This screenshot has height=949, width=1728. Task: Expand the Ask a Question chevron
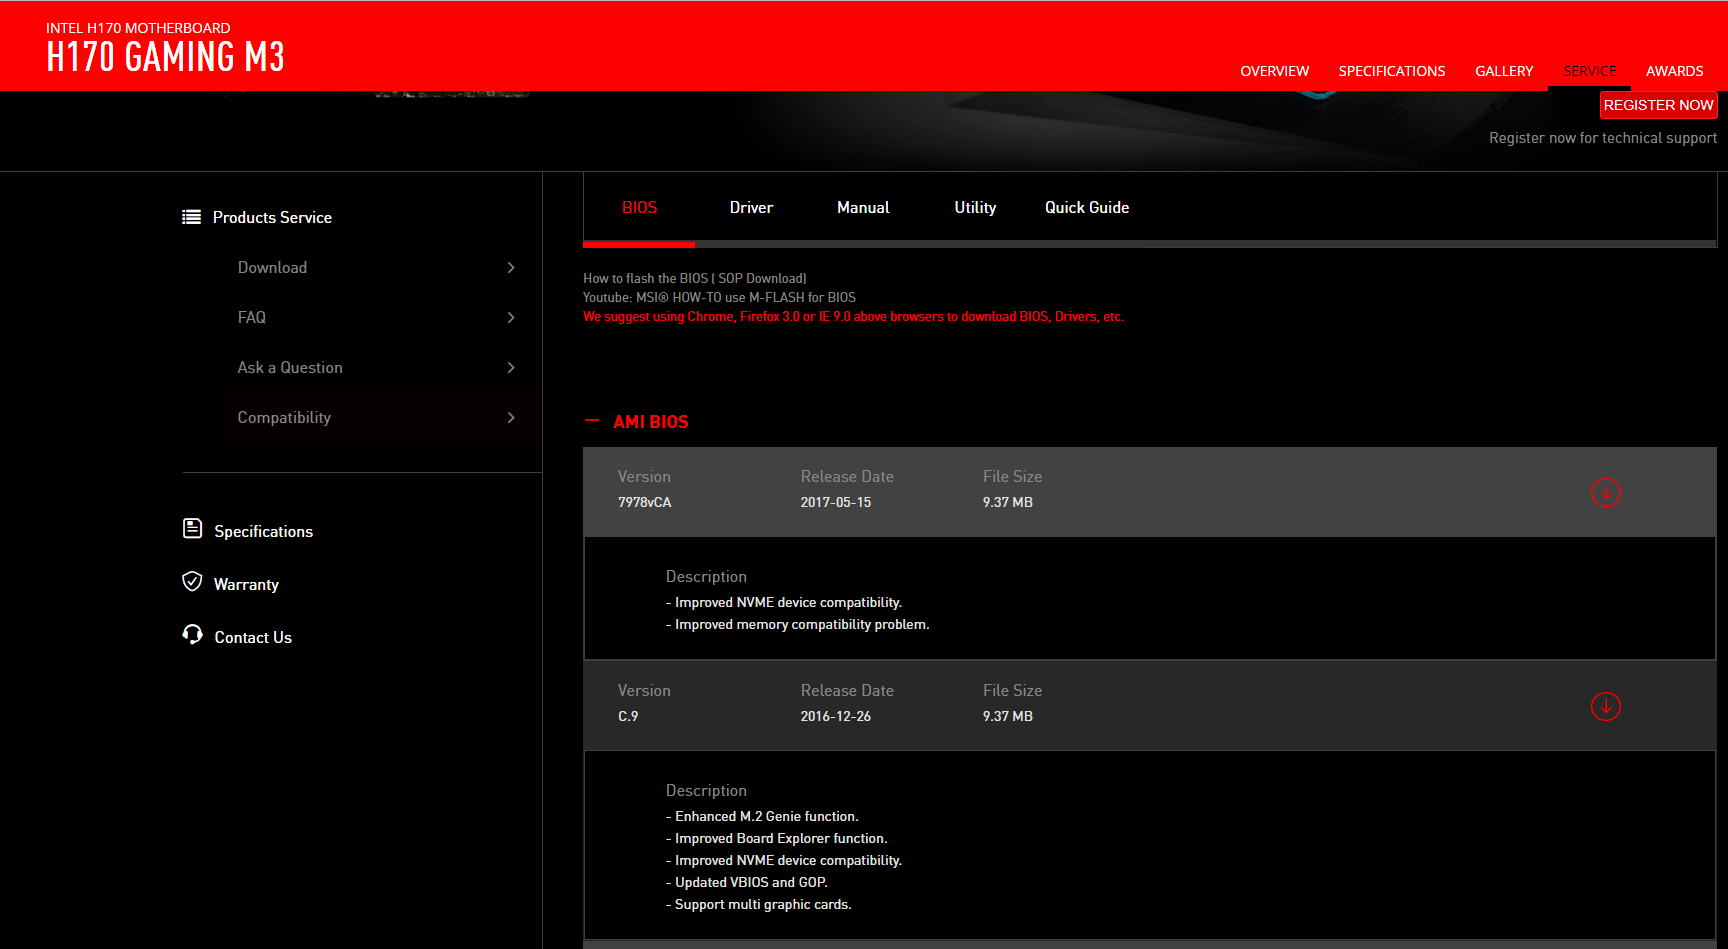click(x=511, y=367)
